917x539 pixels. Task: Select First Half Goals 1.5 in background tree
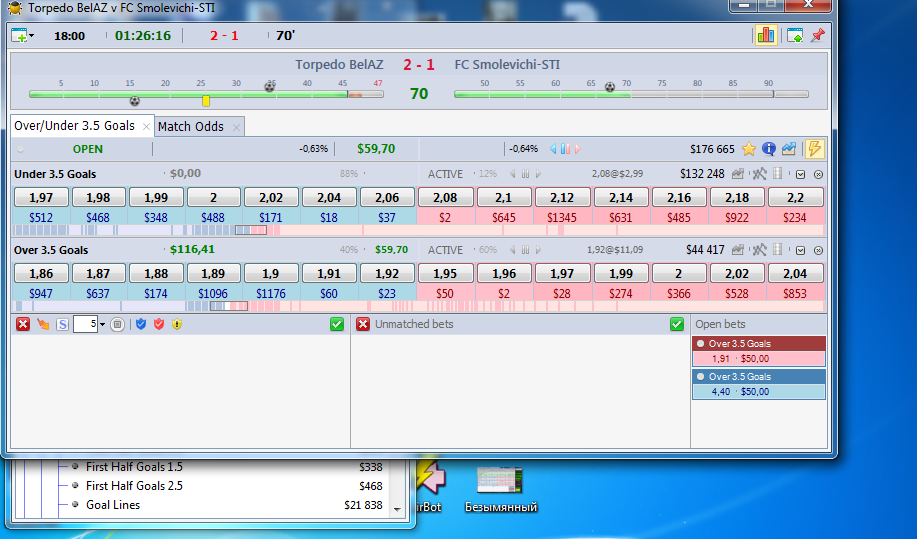[x=134, y=467]
